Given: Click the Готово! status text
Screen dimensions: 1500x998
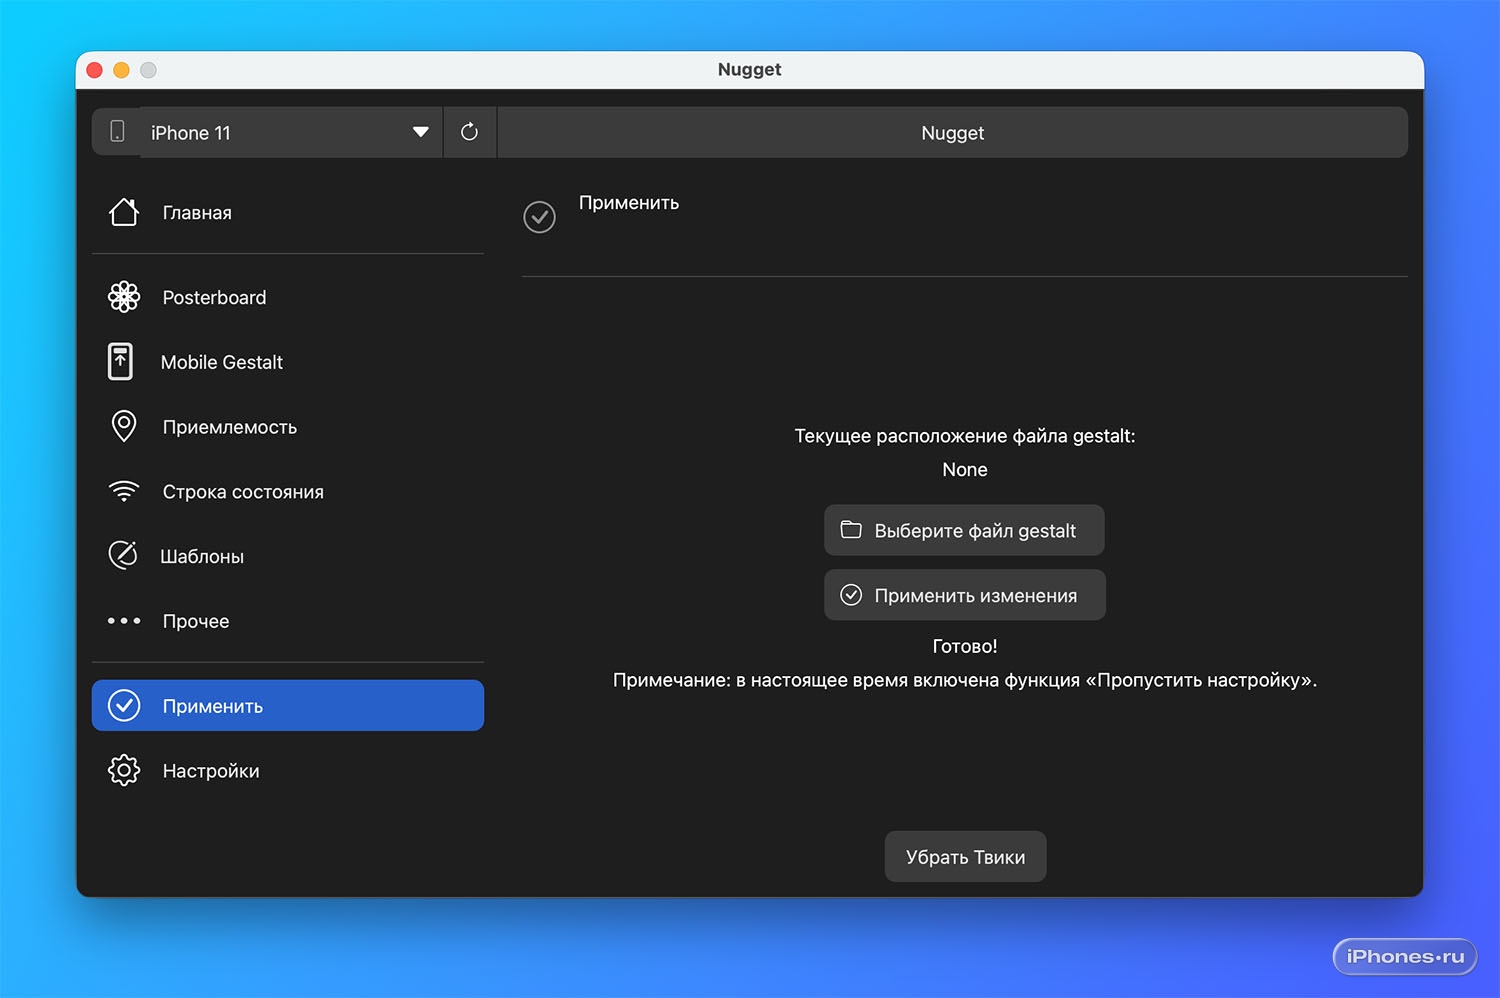Looking at the screenshot, I should pyautogui.click(x=965, y=646).
